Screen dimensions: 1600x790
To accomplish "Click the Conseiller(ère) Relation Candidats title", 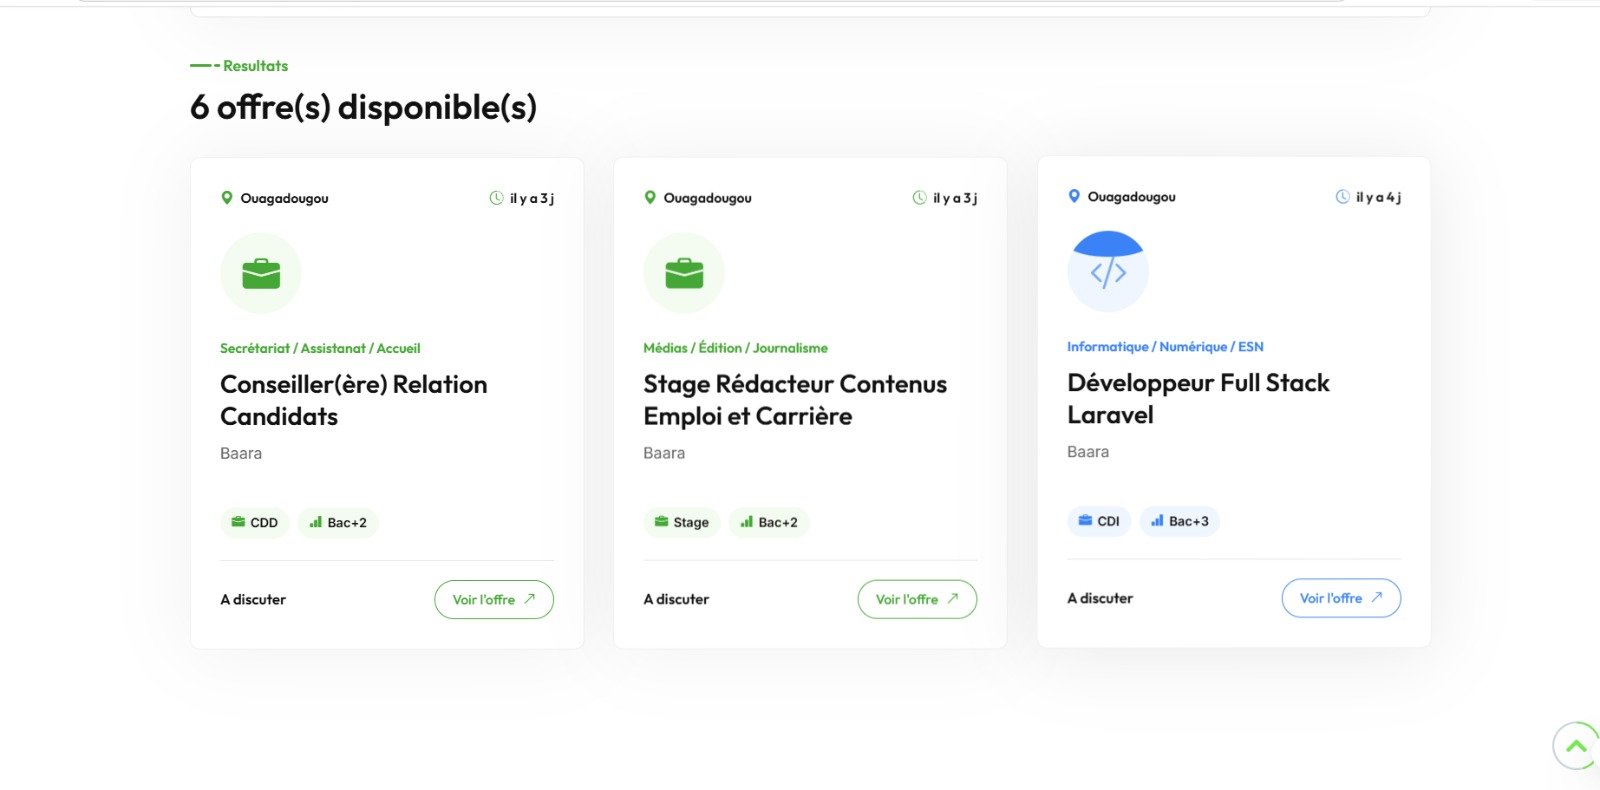I will pos(354,400).
